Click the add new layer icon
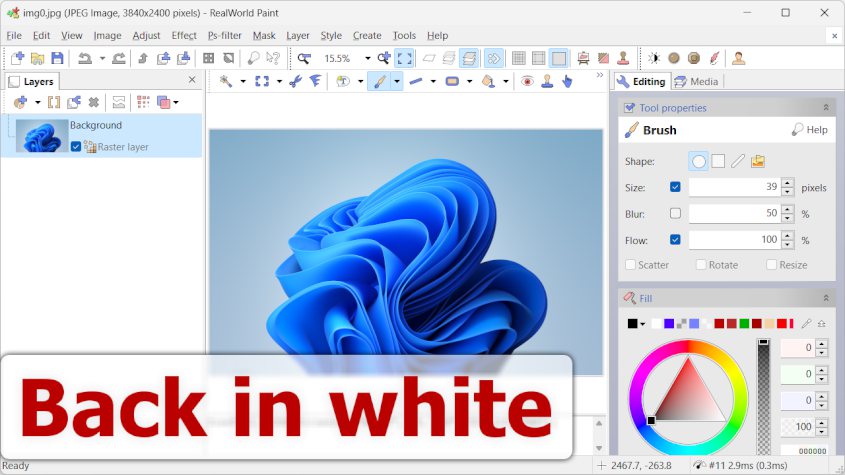This screenshot has height=475, width=845. coord(20,102)
